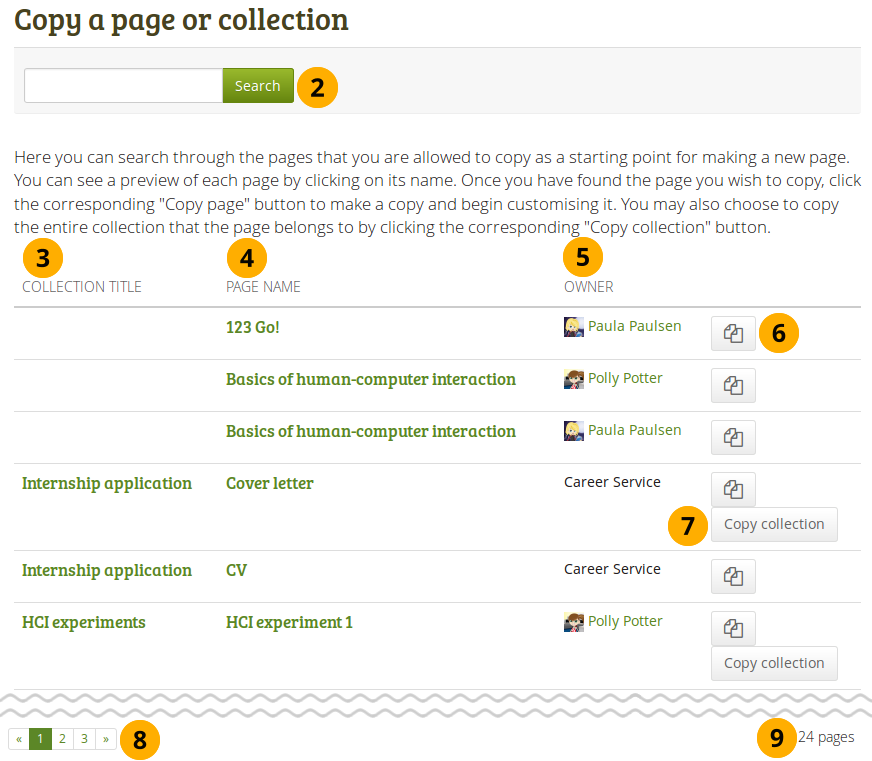
Task: Go to pagination page 2
Action: coord(62,739)
